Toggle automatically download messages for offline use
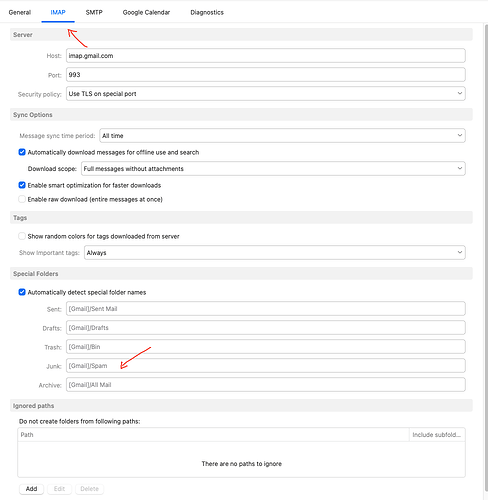Screen dimensions: 488x500 [x=22, y=152]
